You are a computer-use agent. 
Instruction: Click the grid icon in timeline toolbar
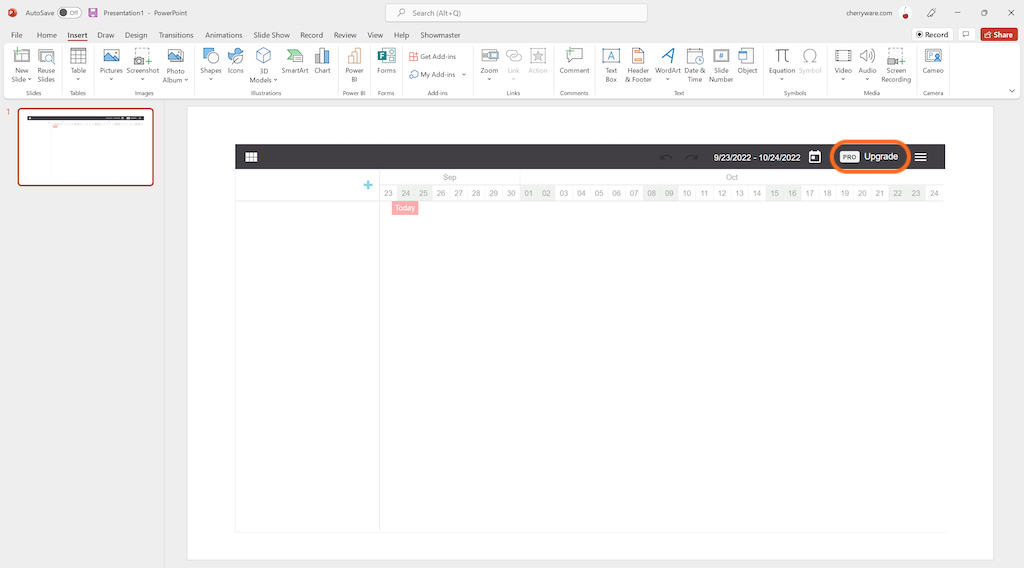click(x=251, y=157)
